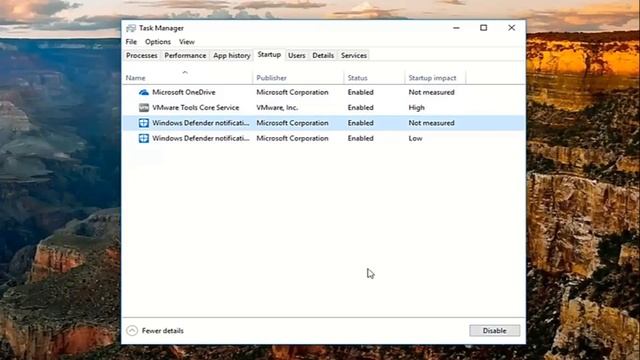
Task: Click the Fewer details label
Action: tap(162, 331)
